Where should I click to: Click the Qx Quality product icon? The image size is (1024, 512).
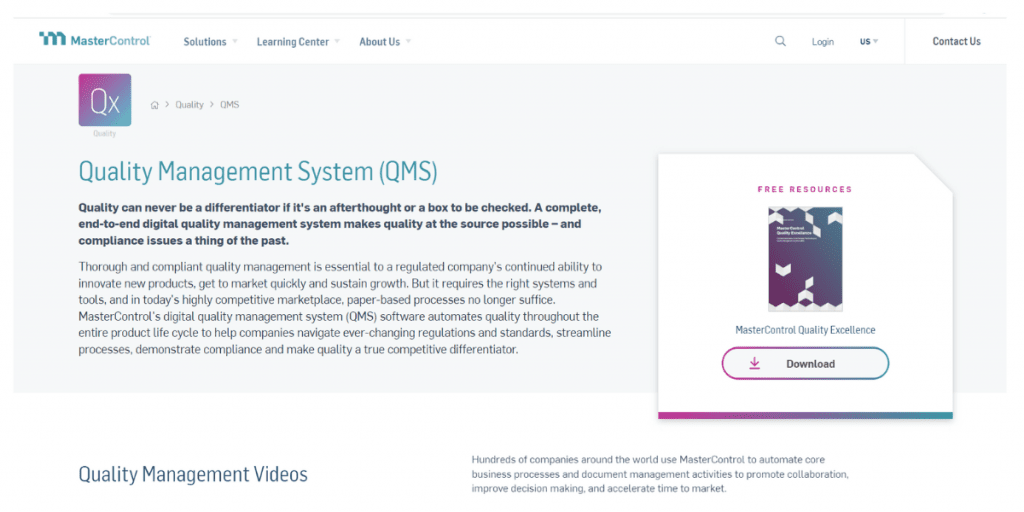point(104,100)
